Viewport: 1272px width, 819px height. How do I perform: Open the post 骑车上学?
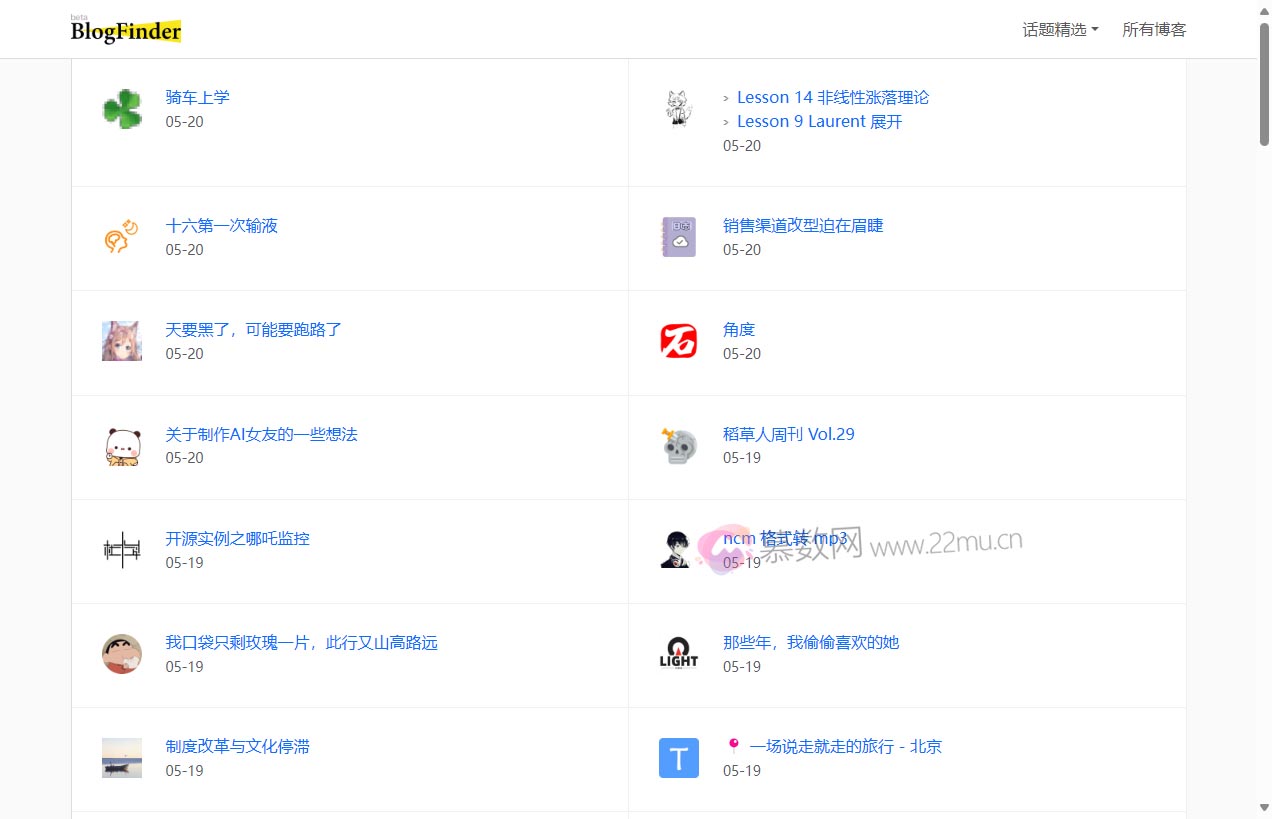198,97
